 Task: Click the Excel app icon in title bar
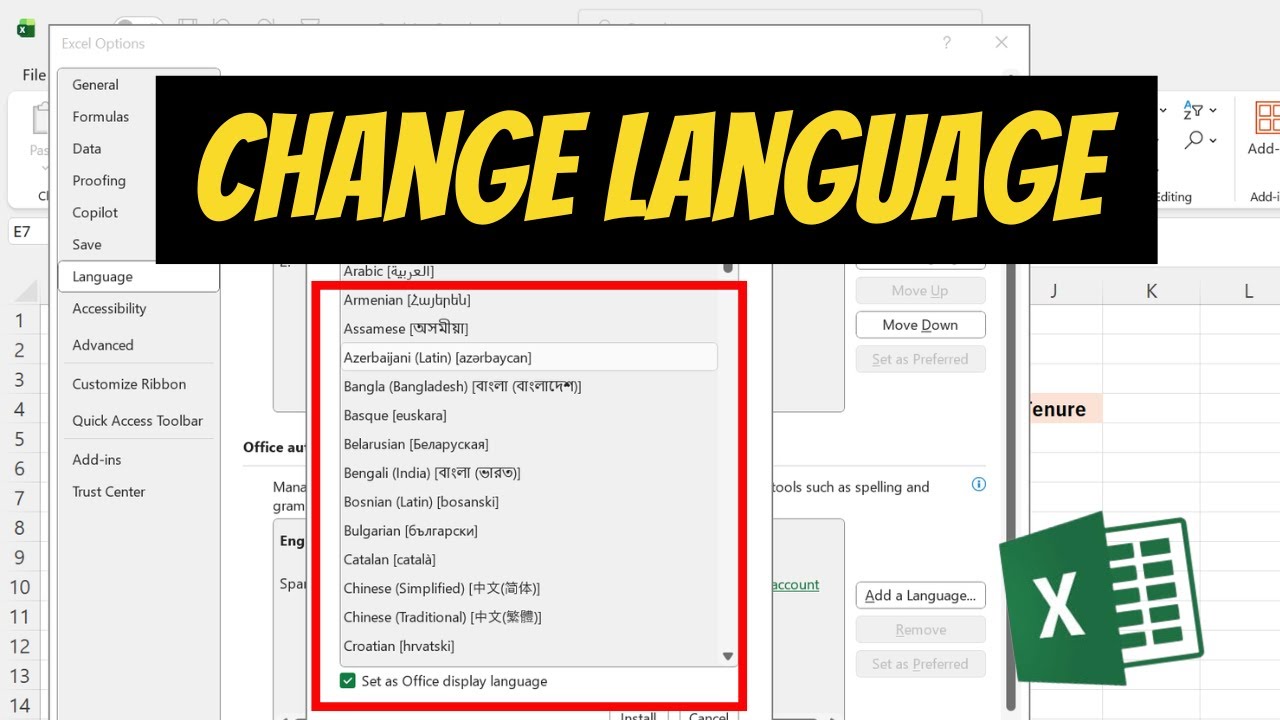pyautogui.click(x=26, y=28)
